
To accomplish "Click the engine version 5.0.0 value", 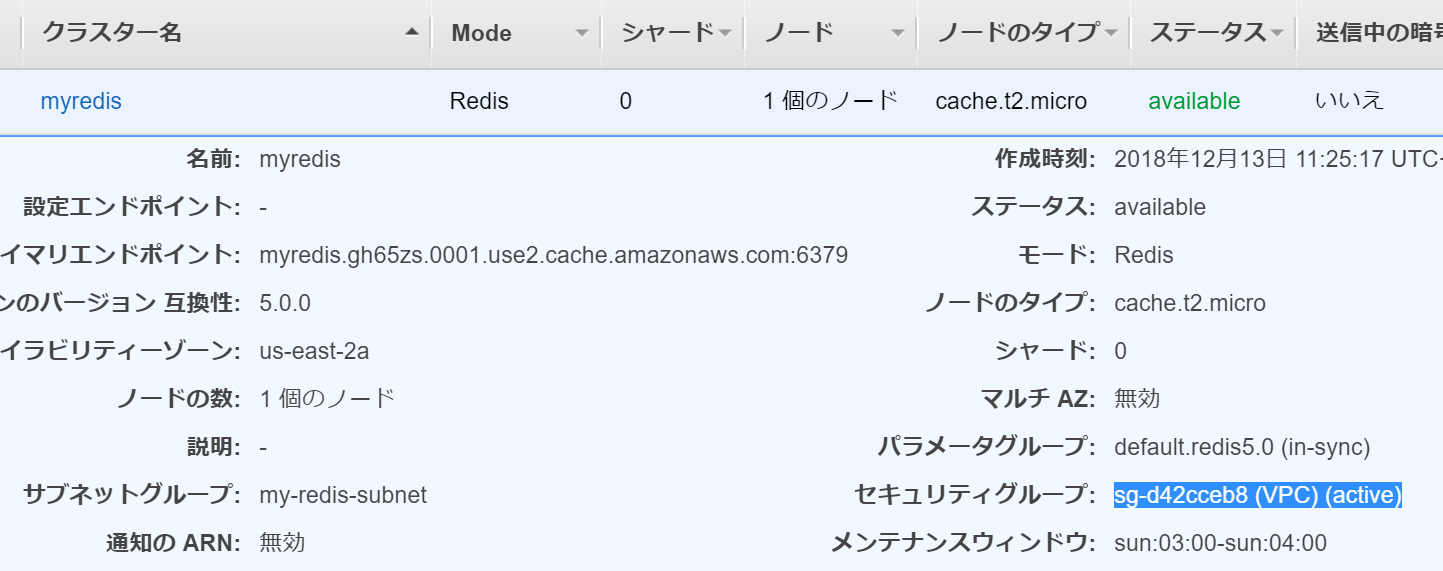I will [x=285, y=303].
